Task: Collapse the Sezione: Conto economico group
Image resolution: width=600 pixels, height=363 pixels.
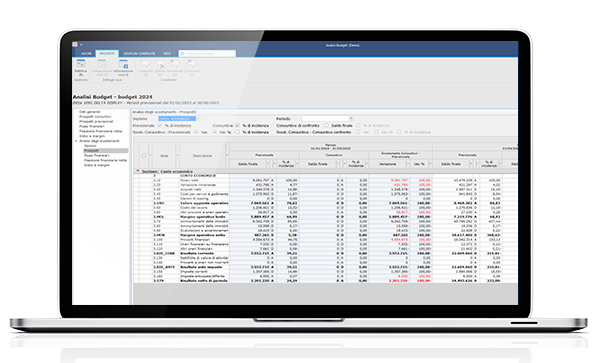Action: tap(138, 171)
